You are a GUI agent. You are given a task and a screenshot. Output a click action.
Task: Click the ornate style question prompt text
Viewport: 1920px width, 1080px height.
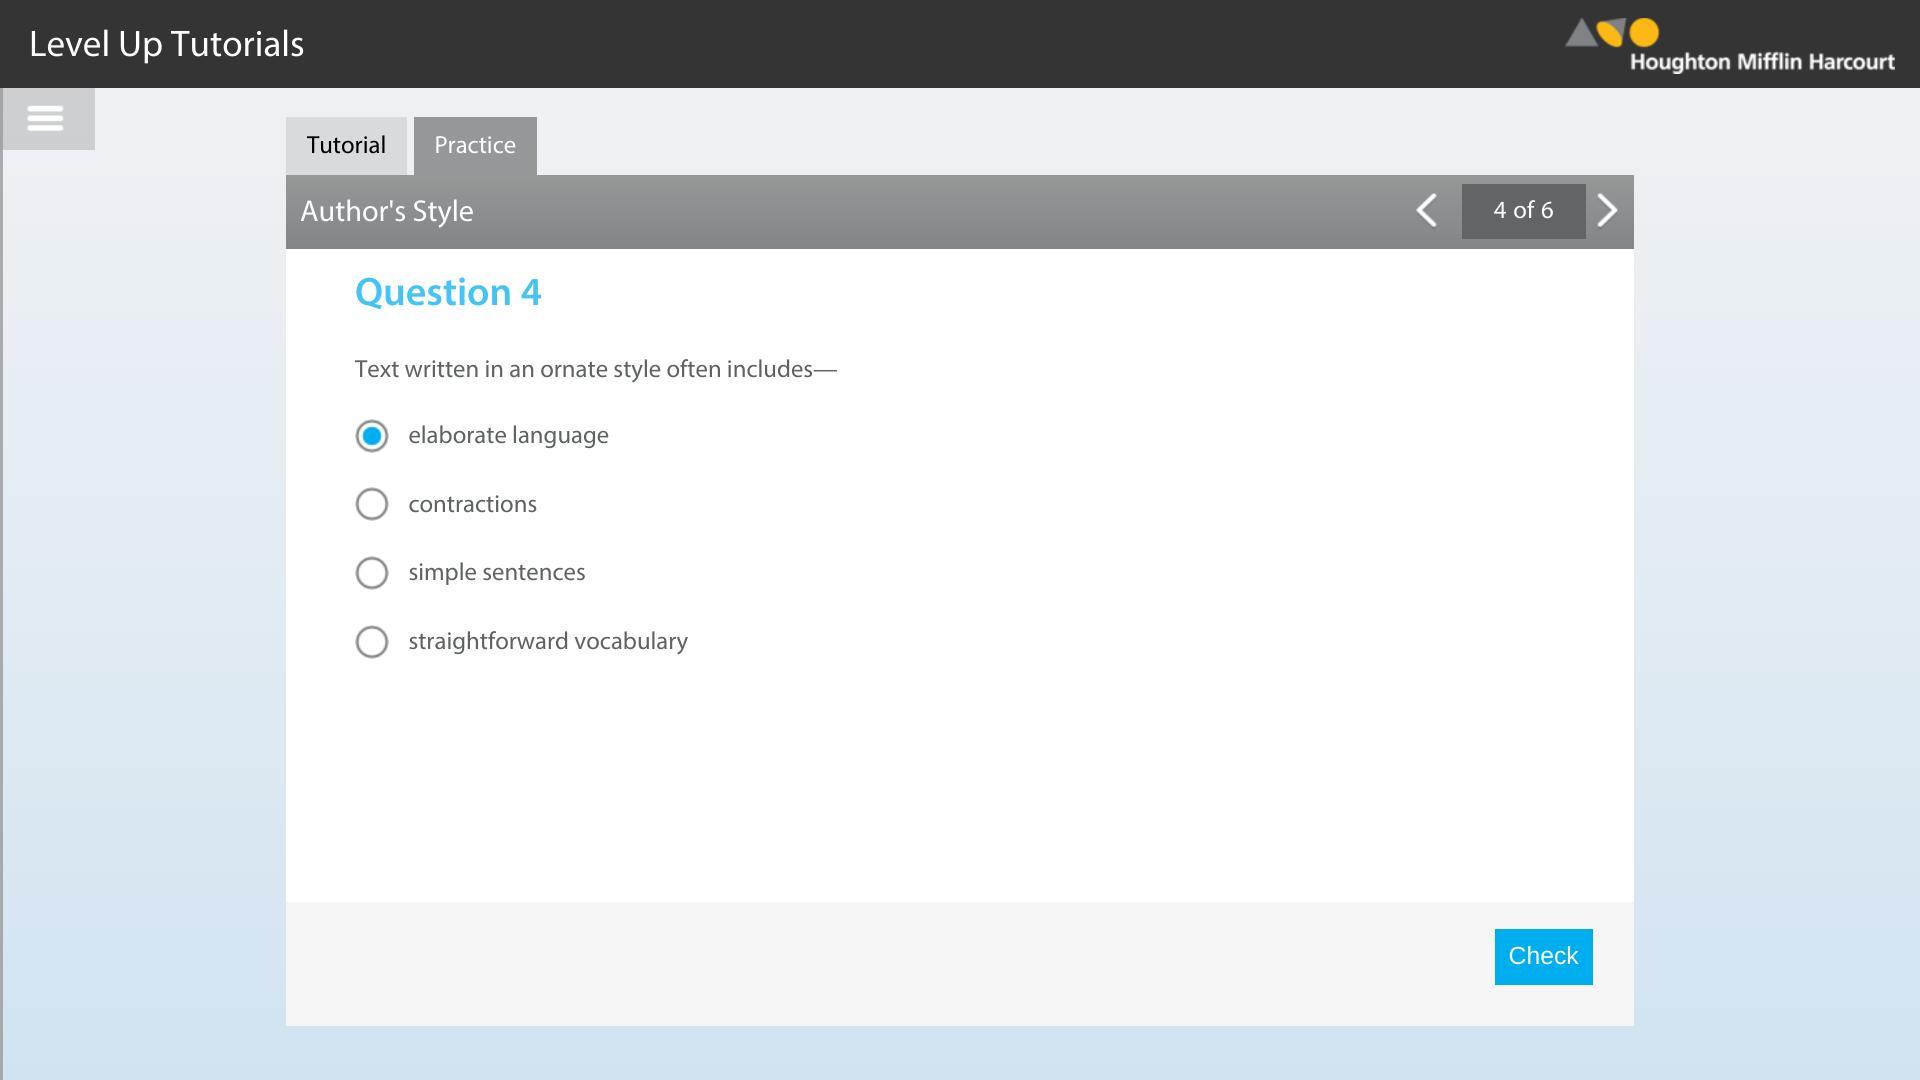coord(596,370)
